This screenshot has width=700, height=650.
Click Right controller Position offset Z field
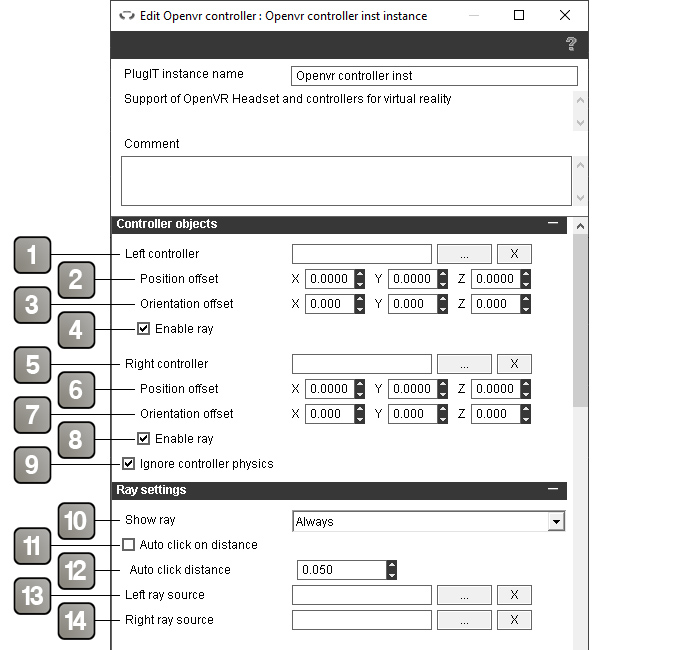click(496, 389)
